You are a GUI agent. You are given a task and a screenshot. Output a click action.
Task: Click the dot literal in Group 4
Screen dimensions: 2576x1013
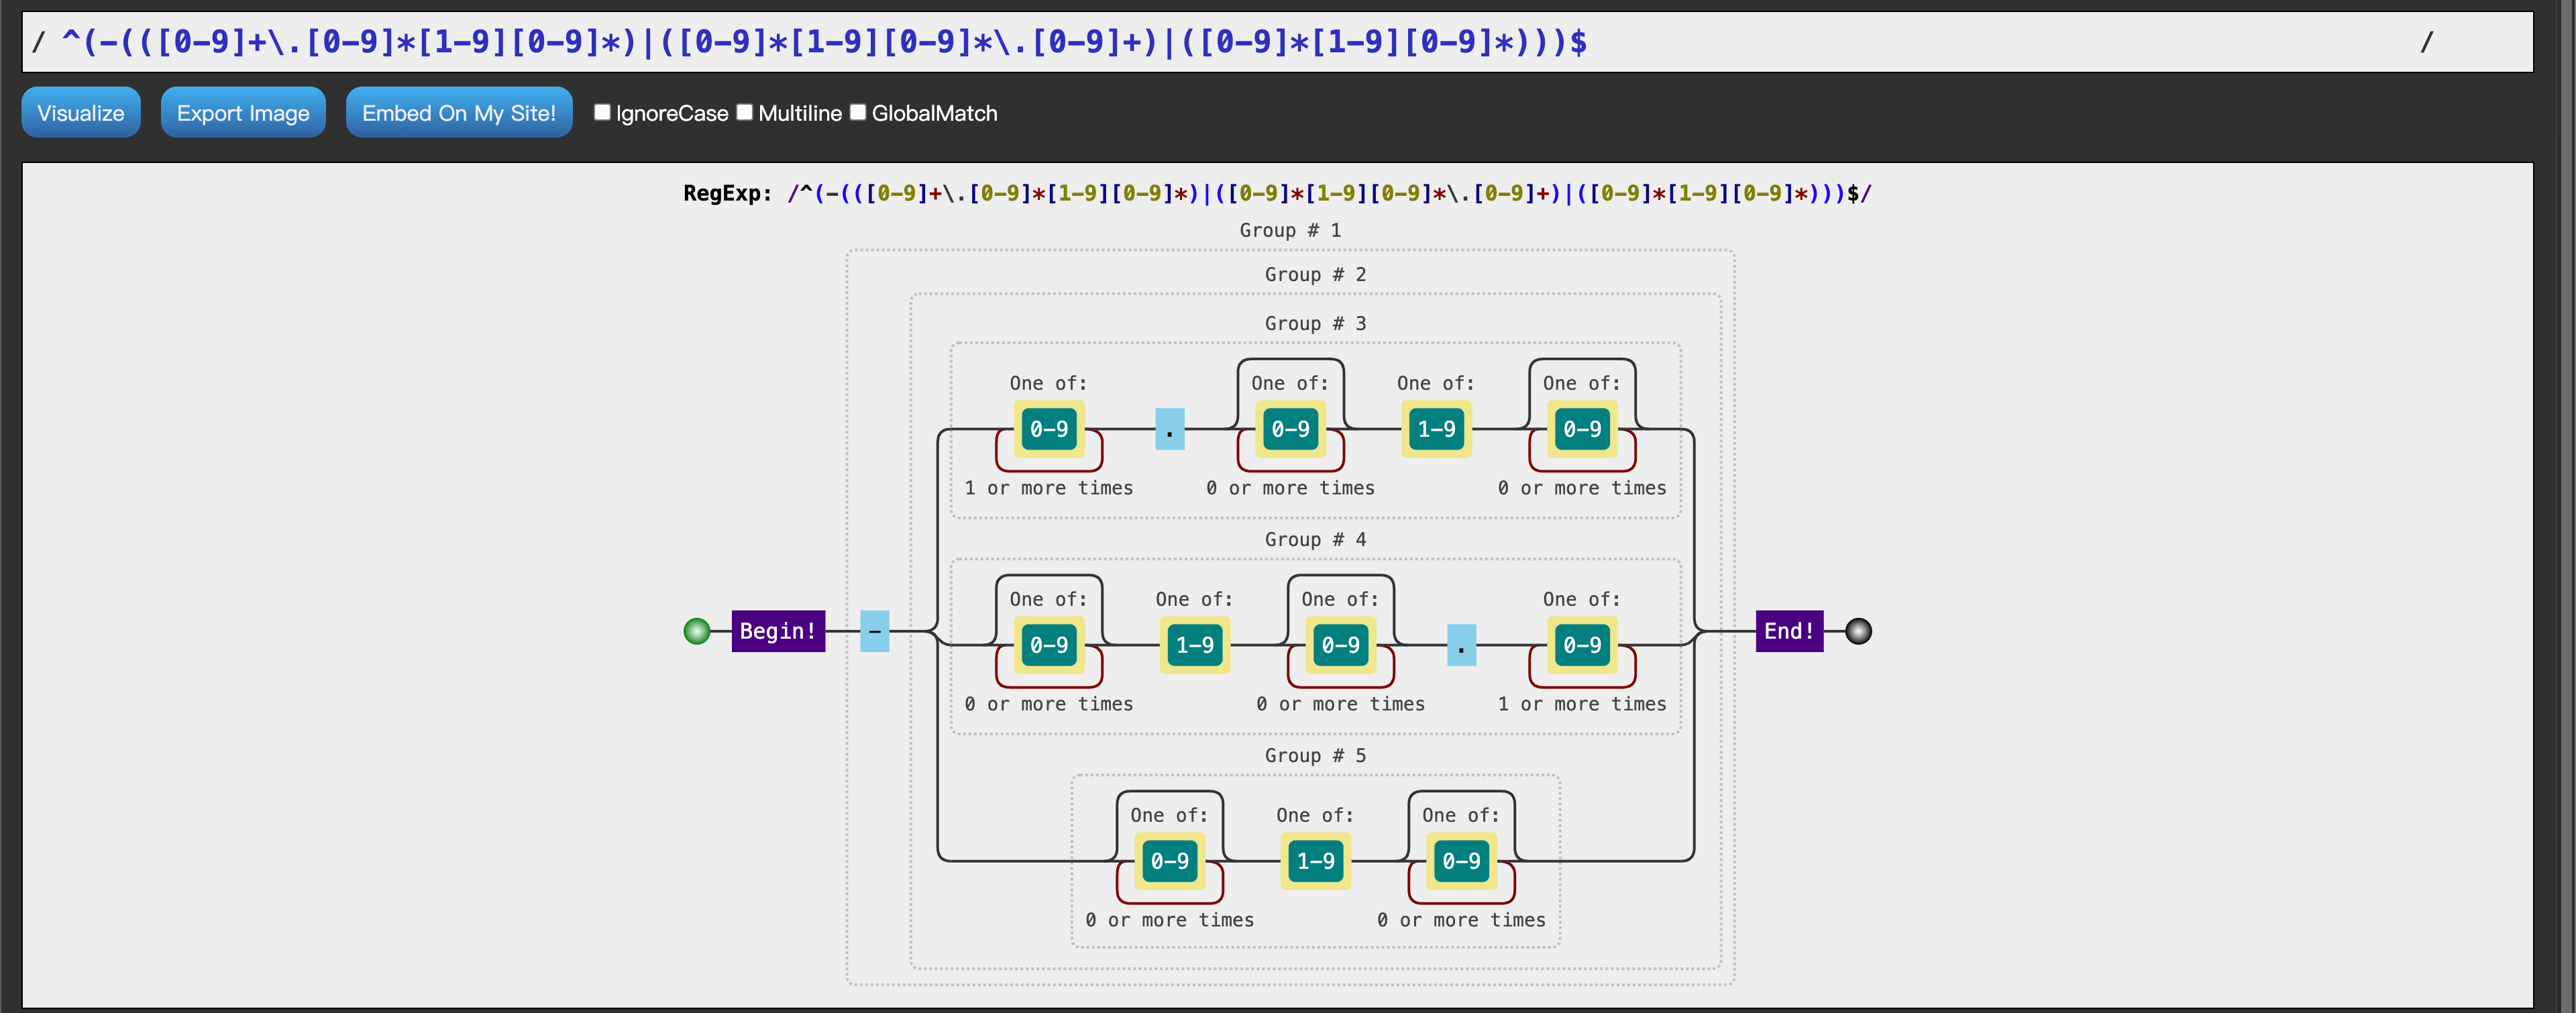1461,645
